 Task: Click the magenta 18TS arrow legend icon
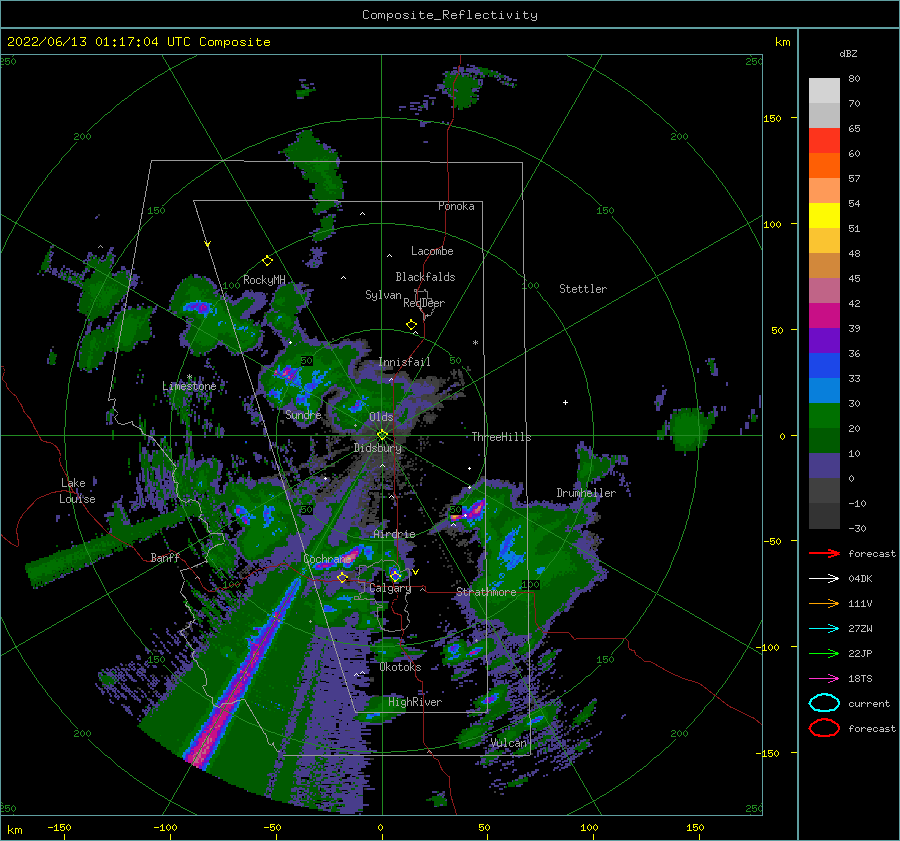tap(824, 679)
